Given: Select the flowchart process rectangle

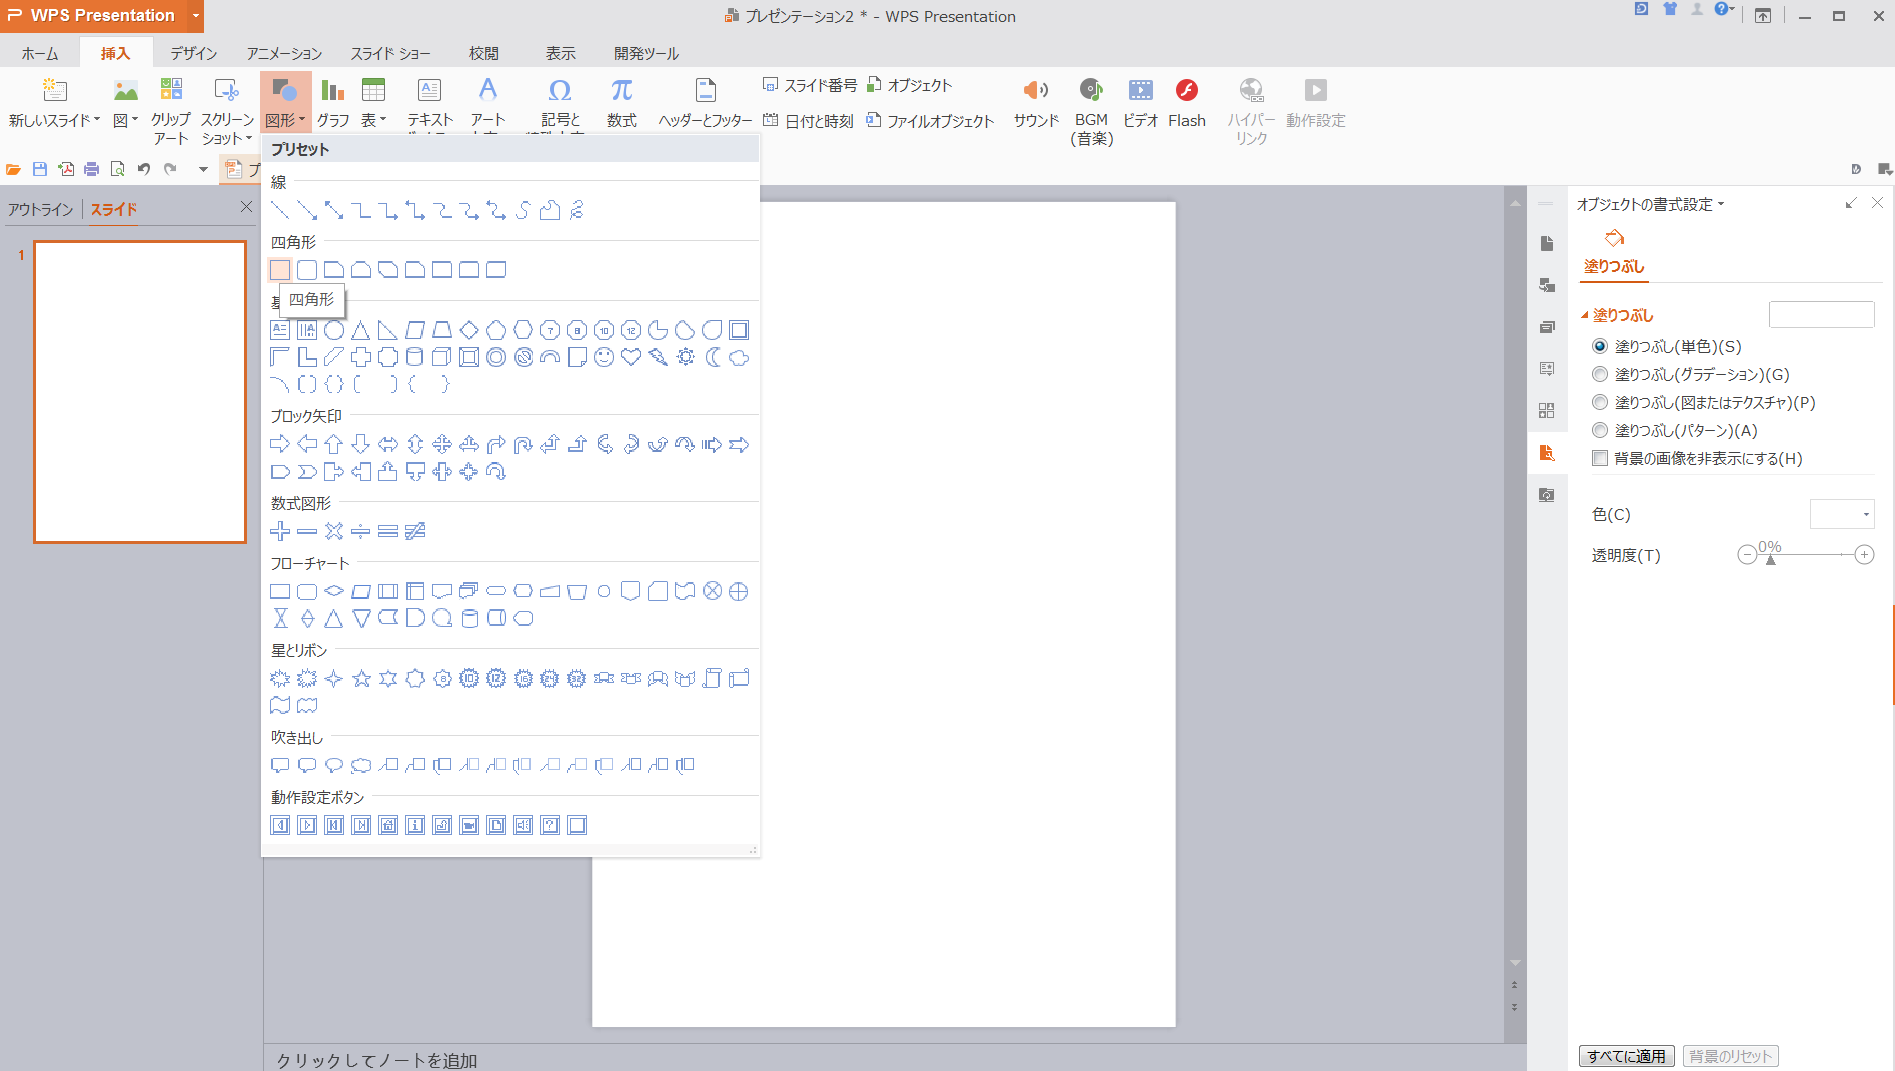Looking at the screenshot, I should tap(280, 591).
